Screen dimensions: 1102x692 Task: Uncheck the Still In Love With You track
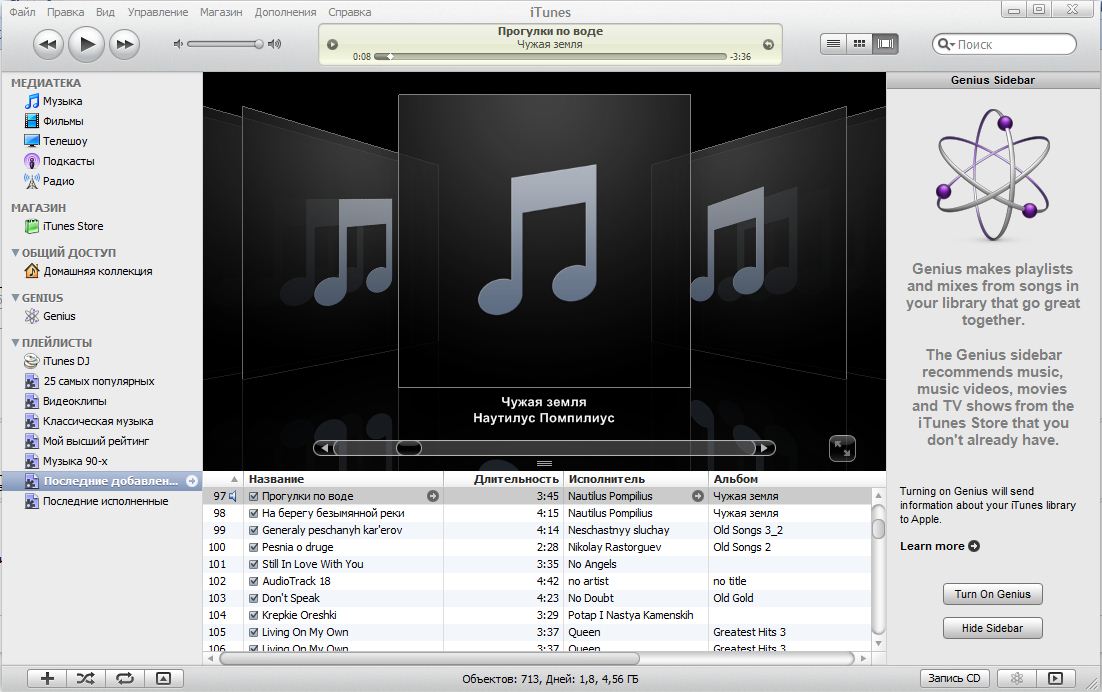coord(253,564)
